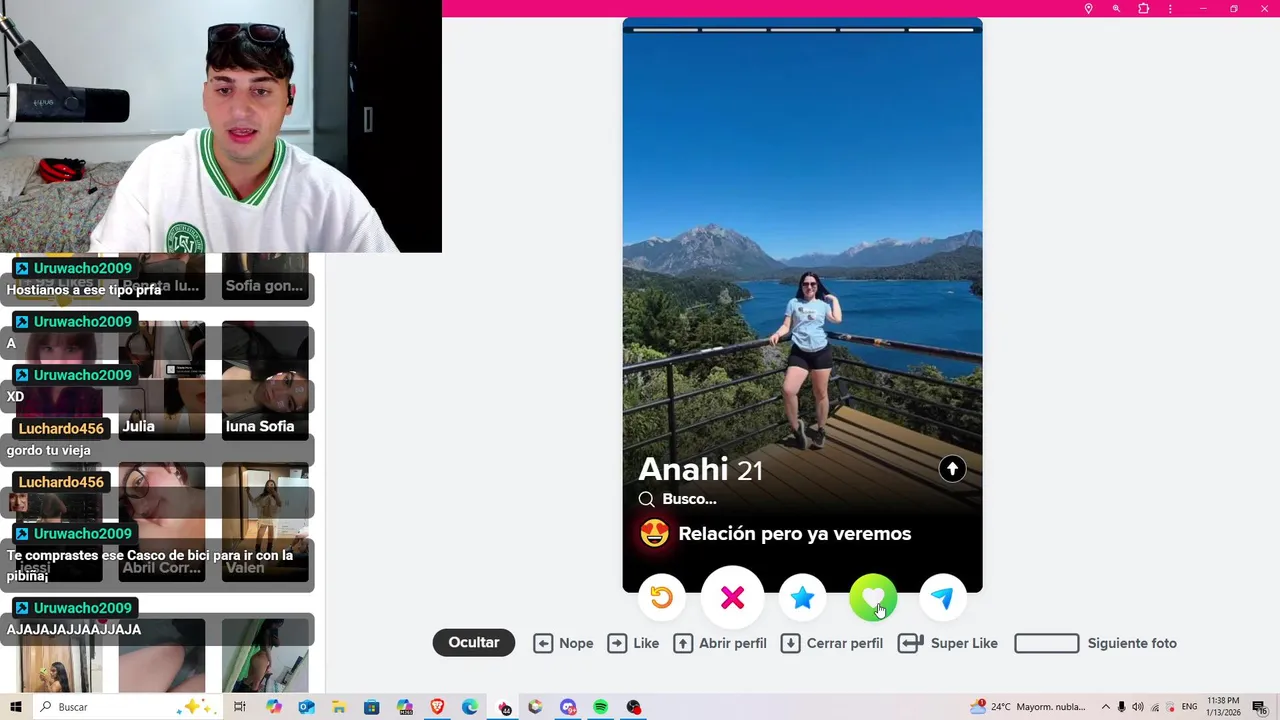The width and height of the screenshot is (1280, 720).
Task: Click the Abrir perfil up-arrow key icon
Action: pyautogui.click(x=683, y=643)
